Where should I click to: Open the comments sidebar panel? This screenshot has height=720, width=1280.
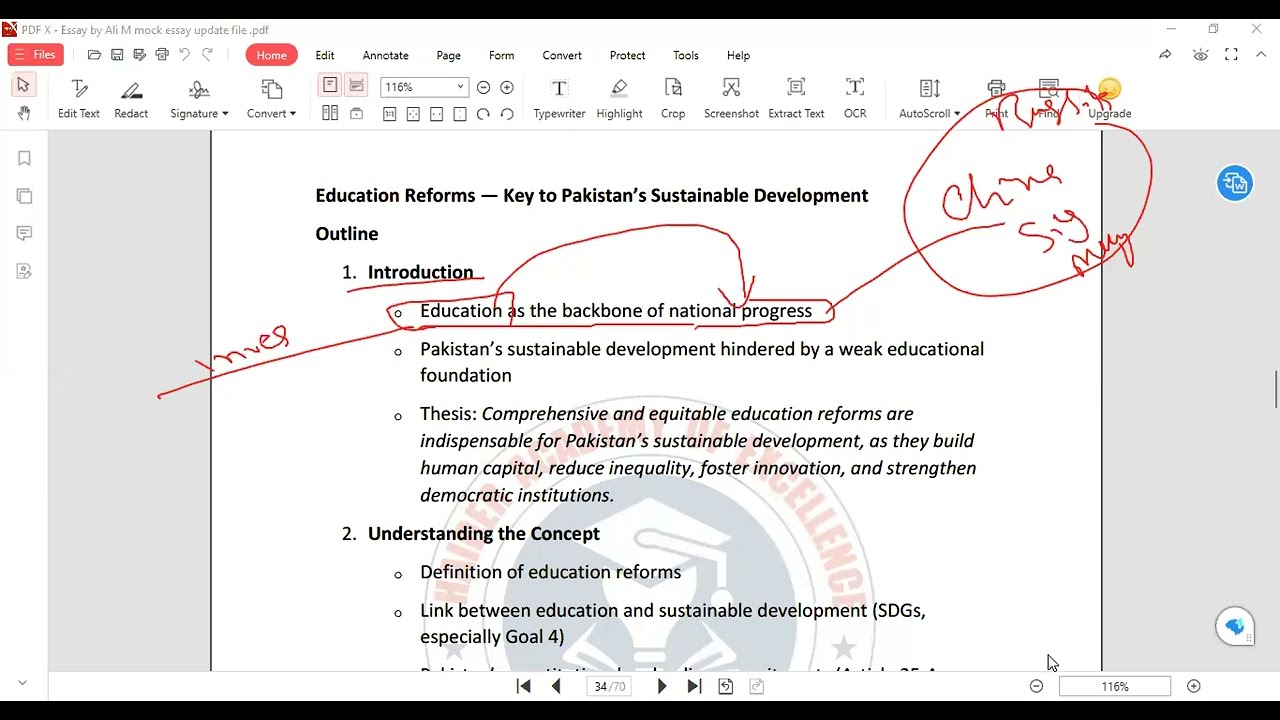click(x=24, y=233)
